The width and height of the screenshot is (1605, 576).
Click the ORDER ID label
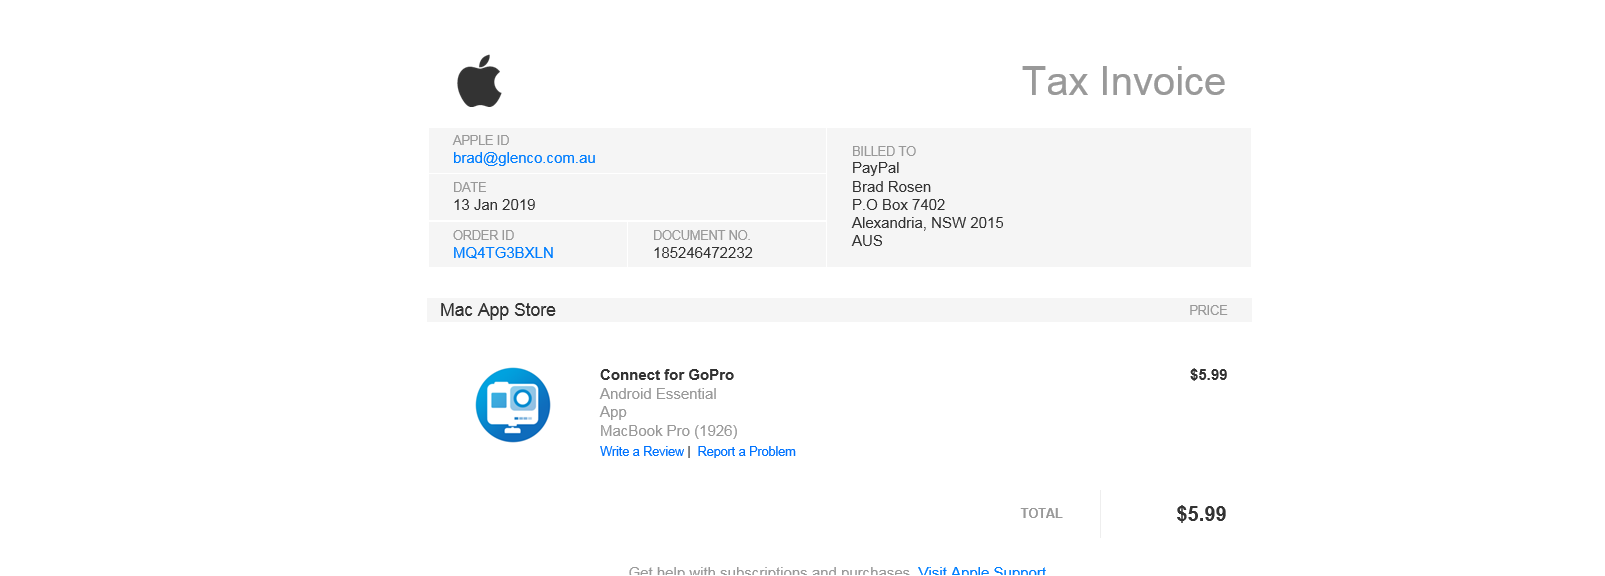pyautogui.click(x=483, y=235)
